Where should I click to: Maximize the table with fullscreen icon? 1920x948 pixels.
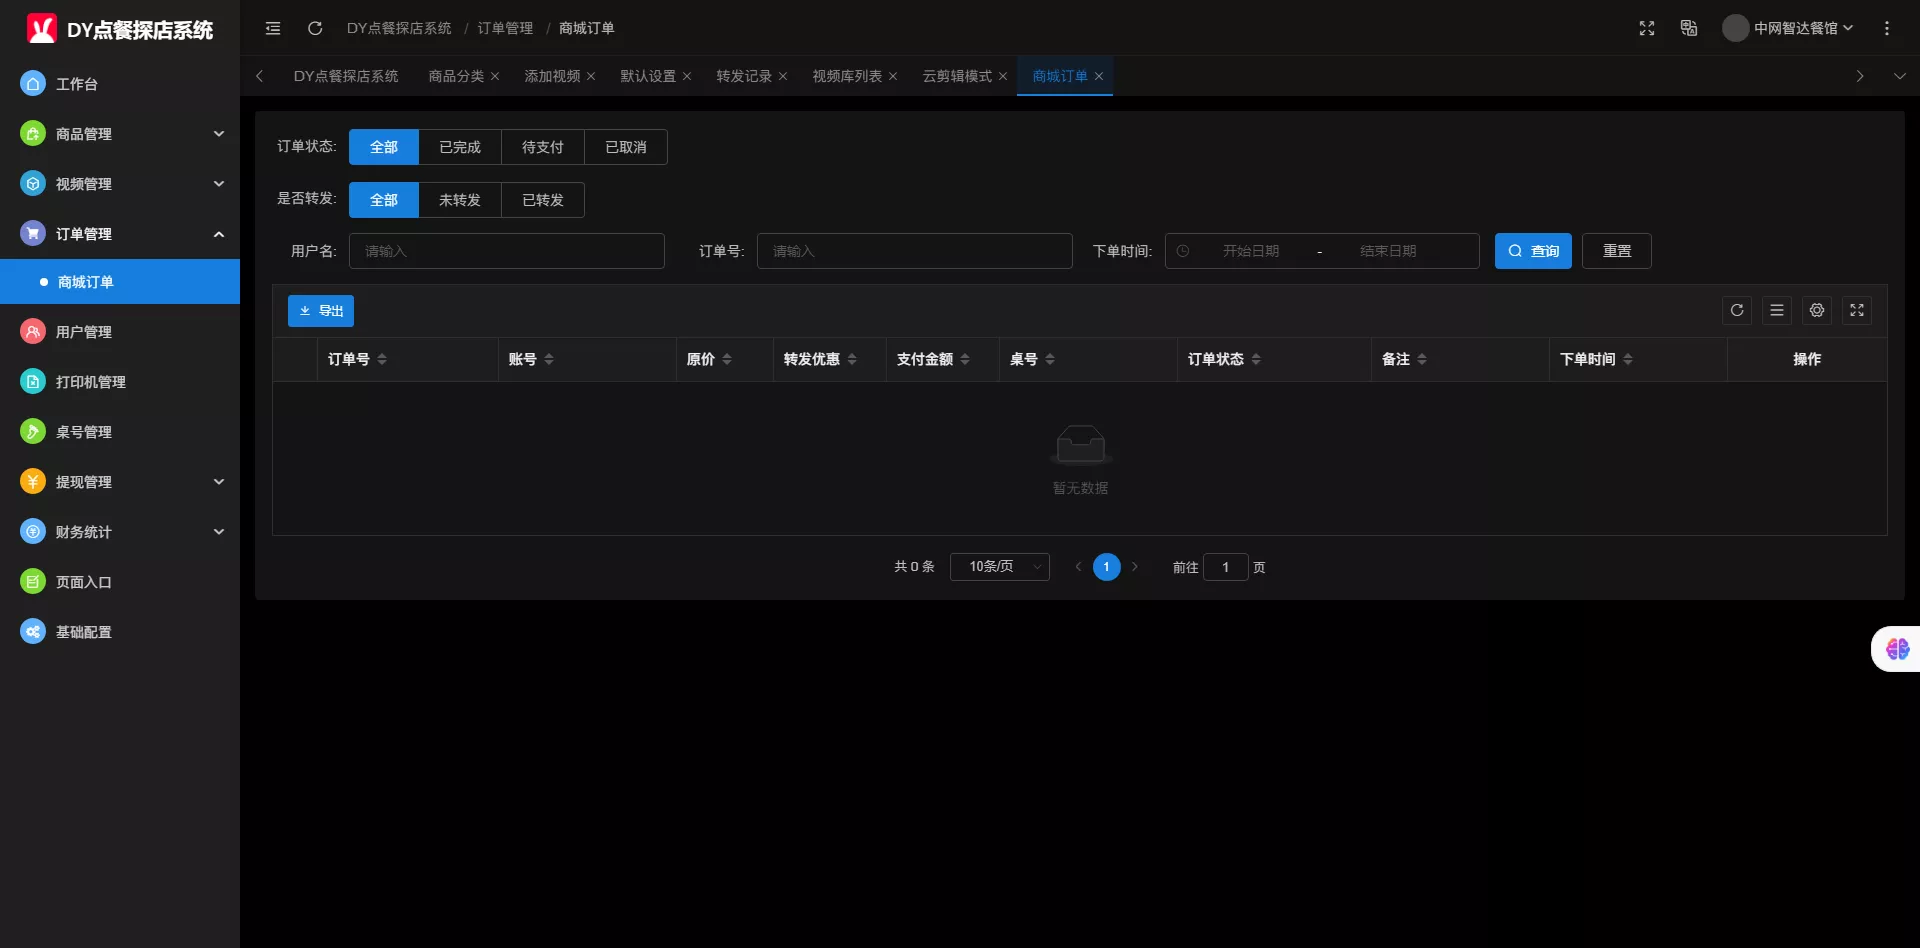pos(1857,310)
